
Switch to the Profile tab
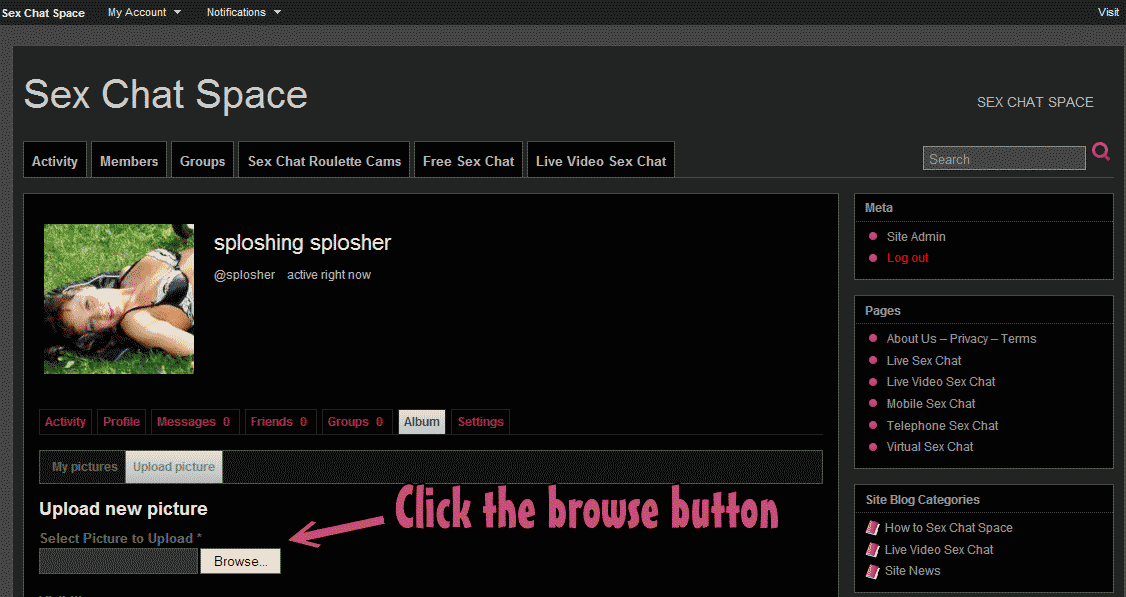pos(121,422)
